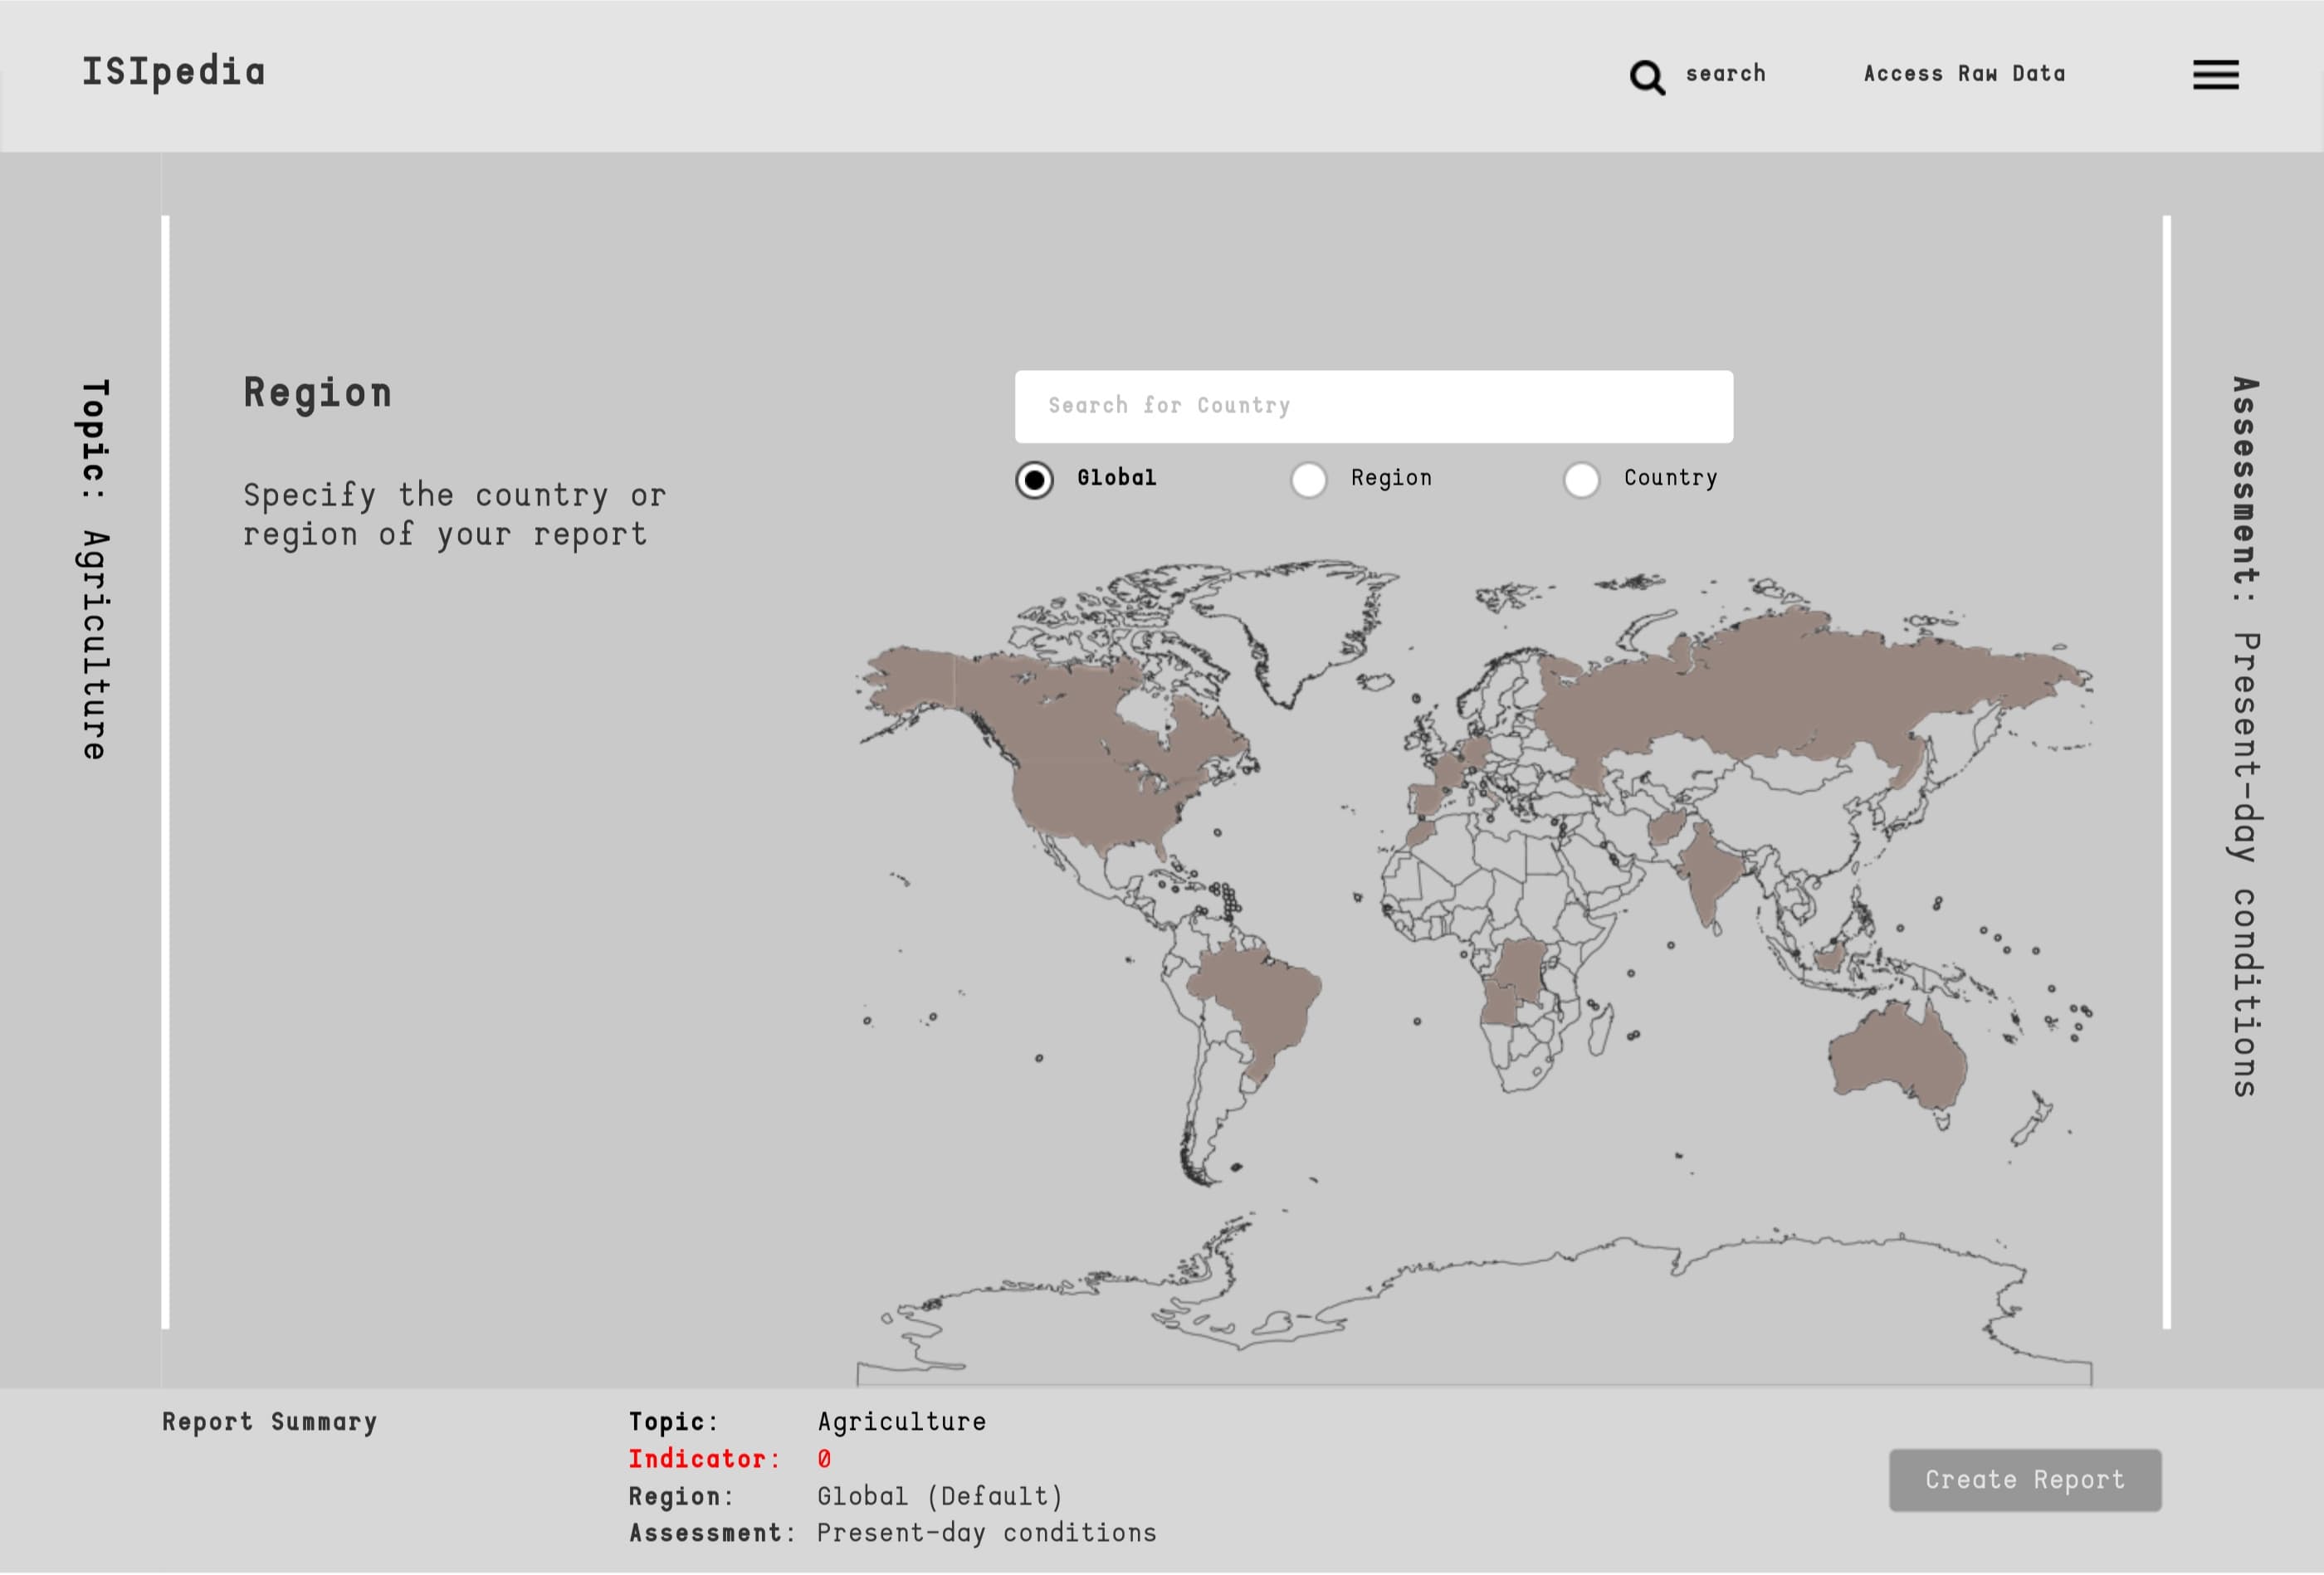
Task: Click the Present-day conditions summary value
Action: coord(986,1534)
